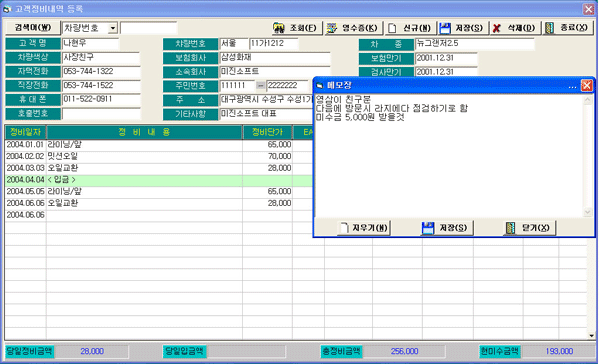
Task: Exit with 종료(X) button
Action: [568, 28]
